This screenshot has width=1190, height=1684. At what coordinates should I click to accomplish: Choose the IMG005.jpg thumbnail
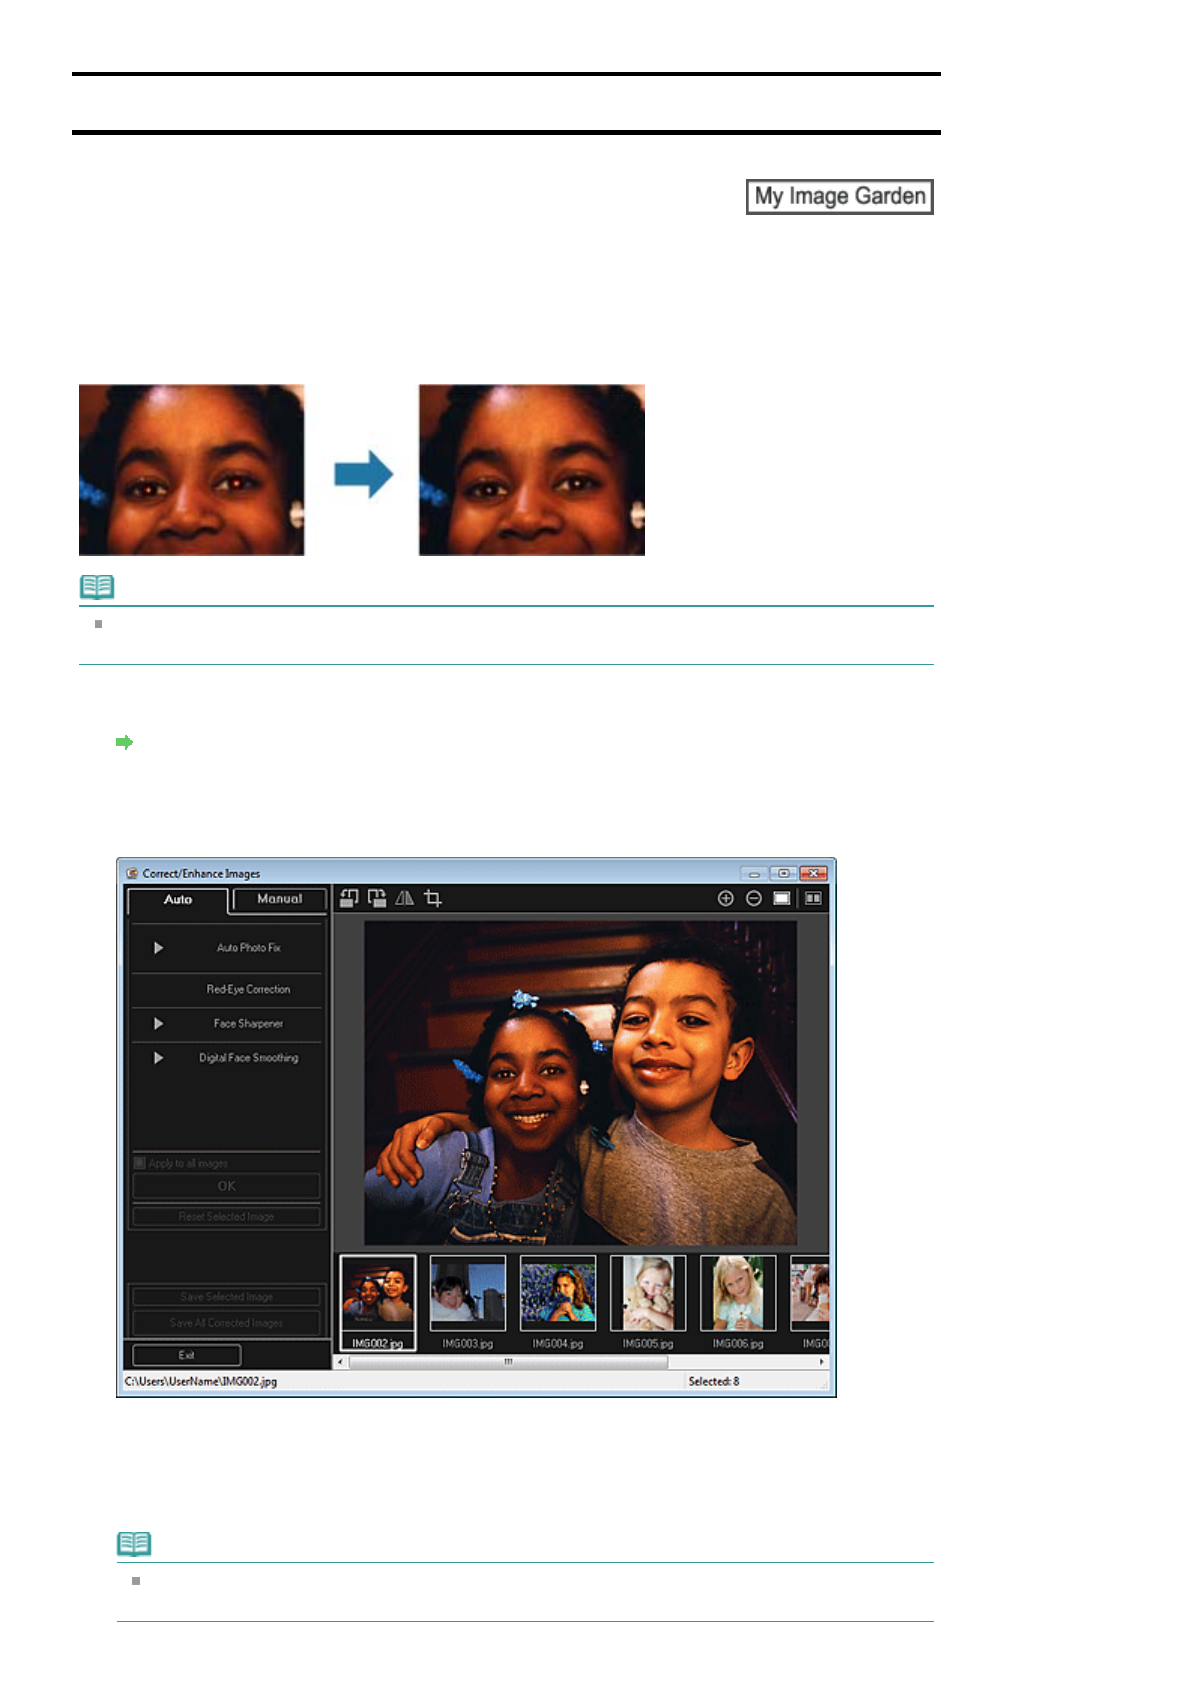648,1293
